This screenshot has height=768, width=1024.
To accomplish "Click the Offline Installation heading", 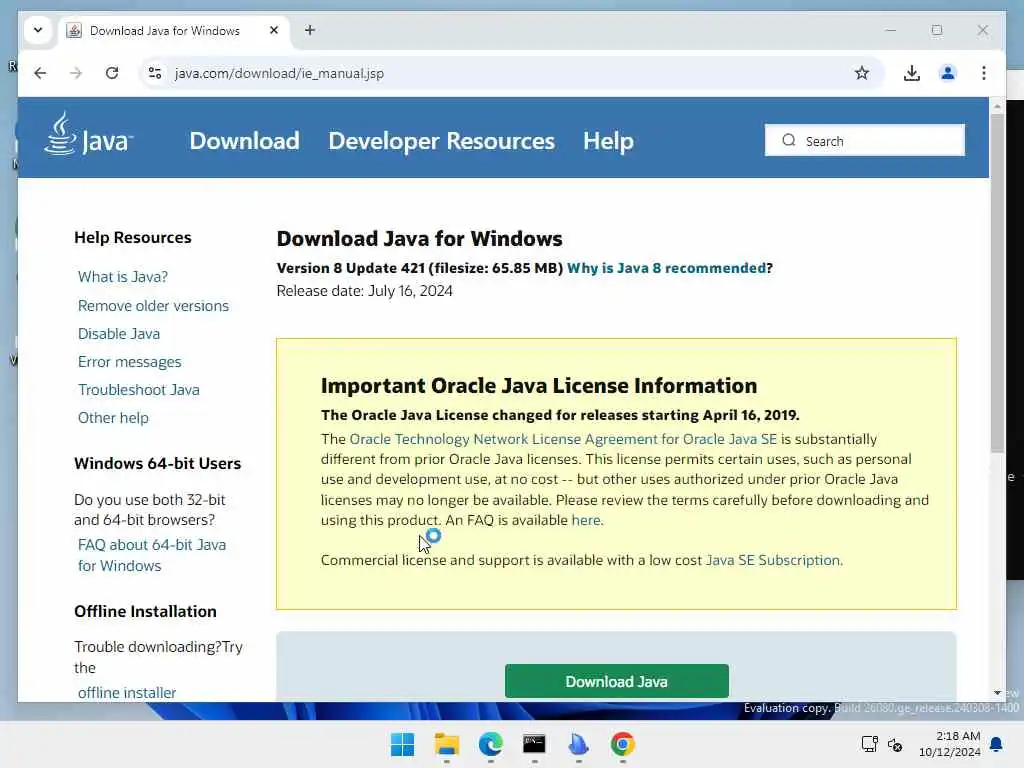I will click(x=145, y=611).
